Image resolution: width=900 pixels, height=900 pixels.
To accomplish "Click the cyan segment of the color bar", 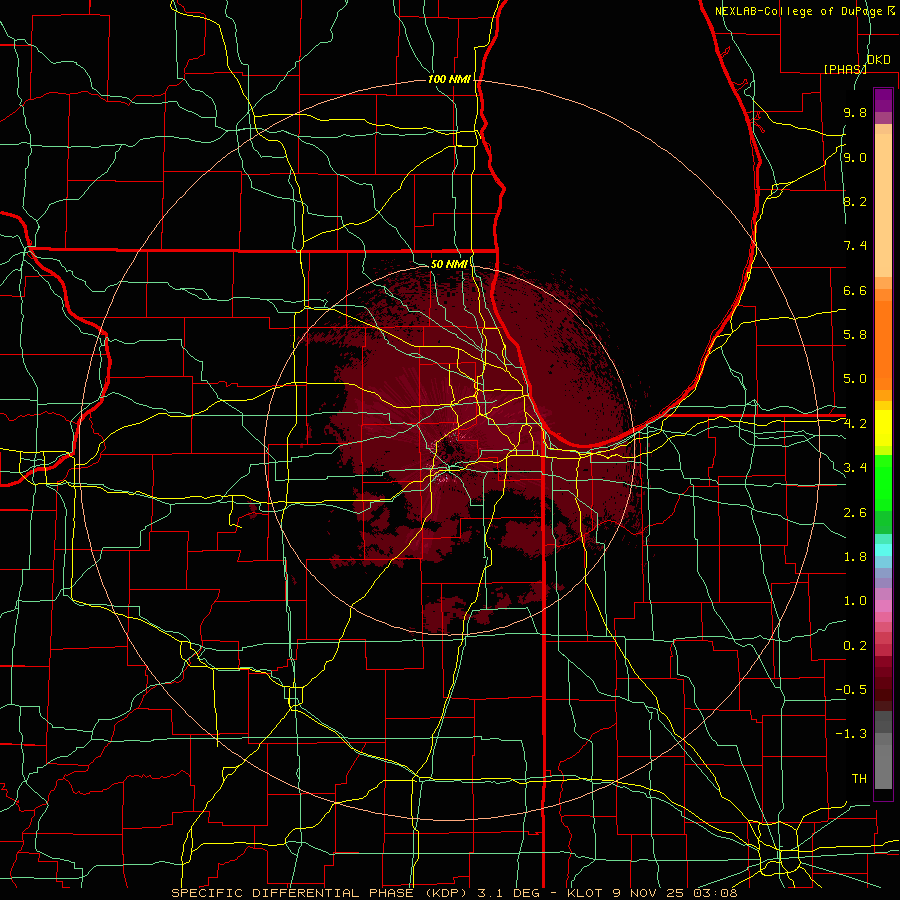I will tap(883, 550).
